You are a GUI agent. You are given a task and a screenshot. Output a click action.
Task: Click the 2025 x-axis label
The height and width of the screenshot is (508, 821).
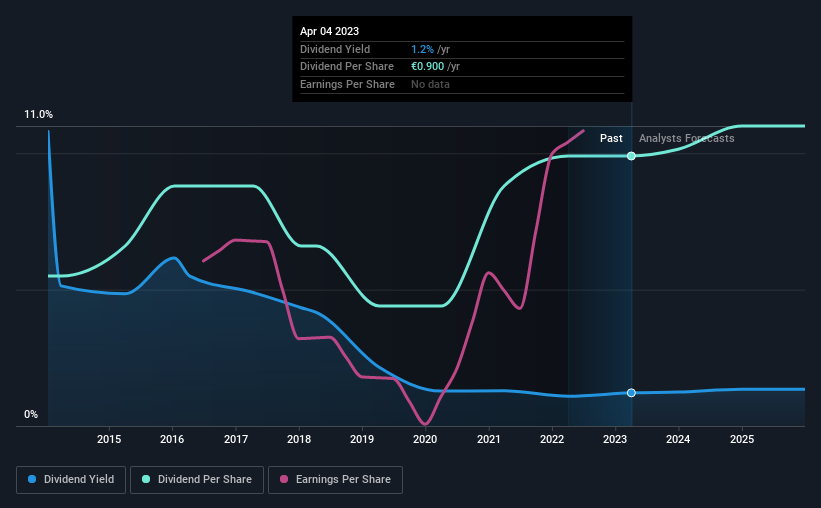click(x=742, y=439)
